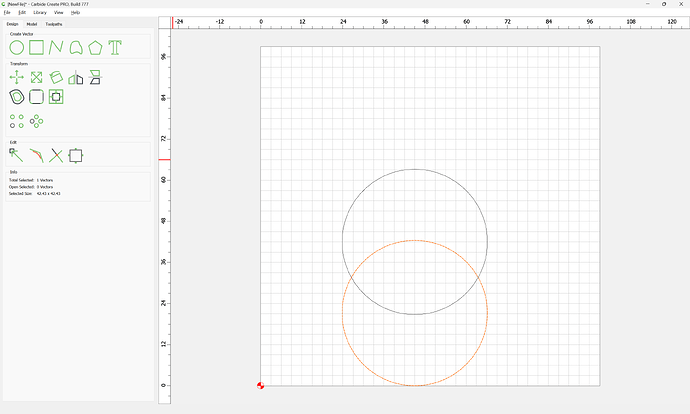Activate the Scale transform tool
Viewport: 690px width, 414px height.
[x=37, y=77]
